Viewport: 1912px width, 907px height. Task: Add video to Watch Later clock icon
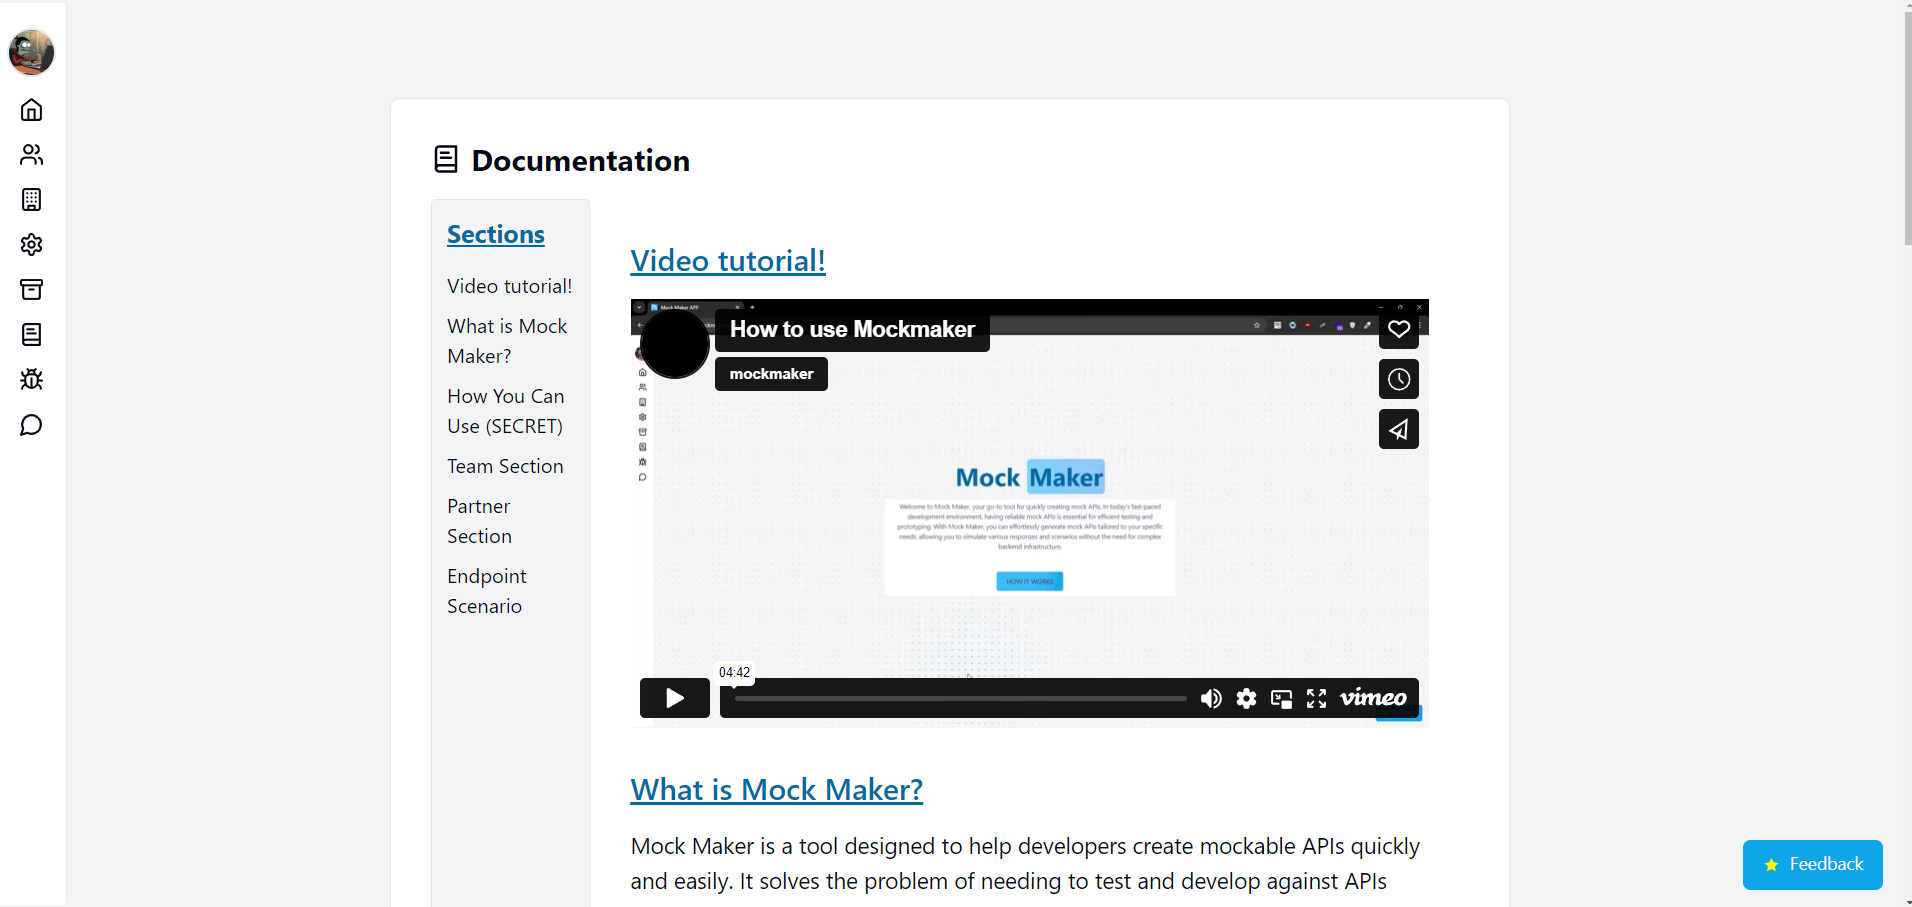click(x=1398, y=379)
